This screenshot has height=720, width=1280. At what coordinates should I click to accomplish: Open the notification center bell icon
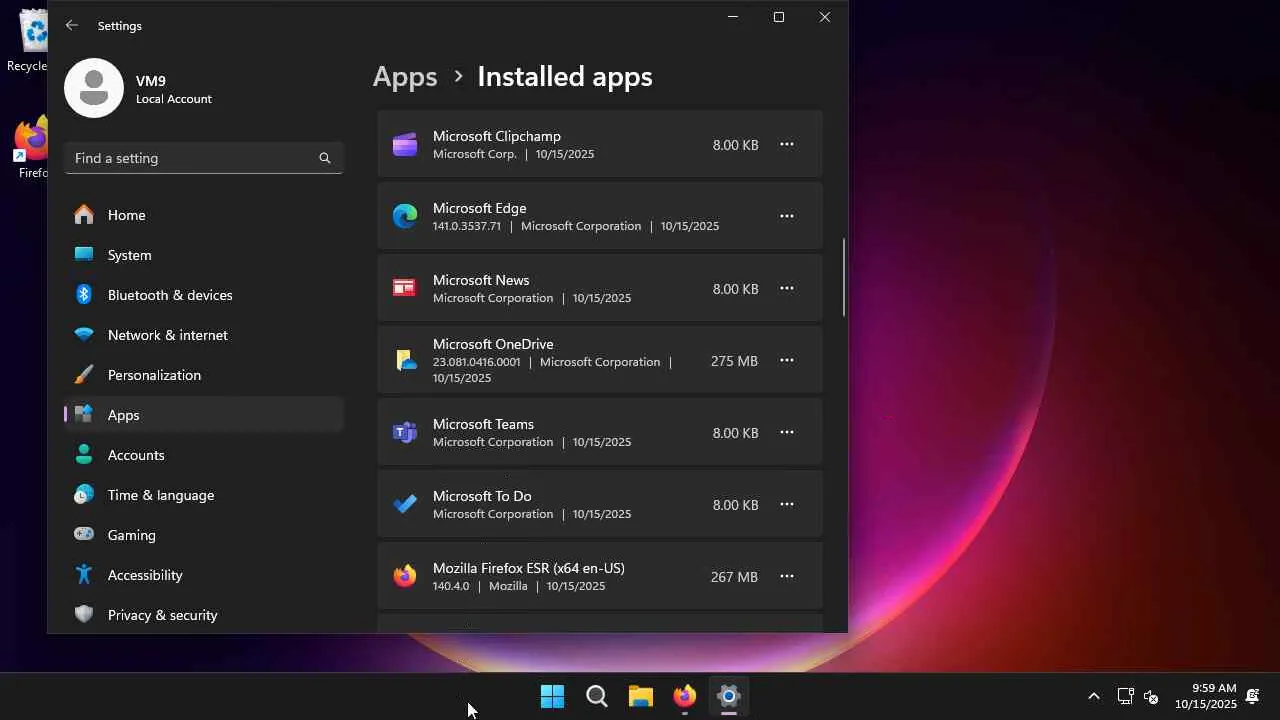[x=1252, y=696]
